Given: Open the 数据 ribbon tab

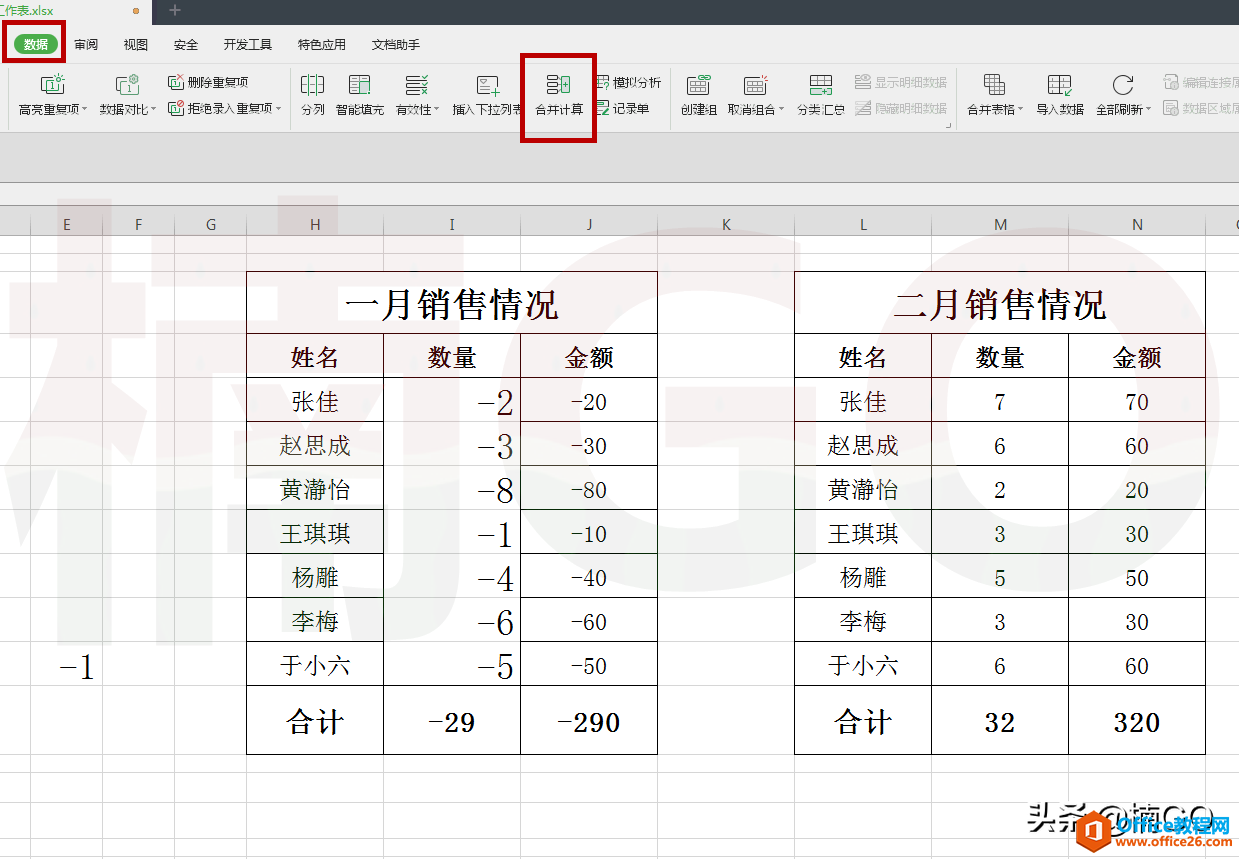Looking at the screenshot, I should (x=36, y=44).
